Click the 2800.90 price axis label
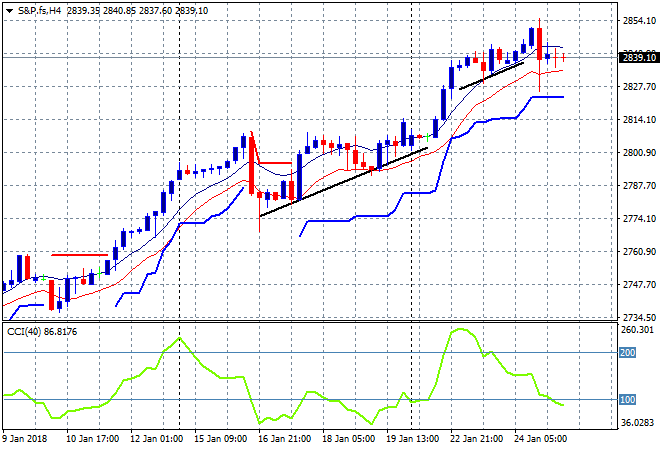The image size is (660, 450). pos(639,152)
